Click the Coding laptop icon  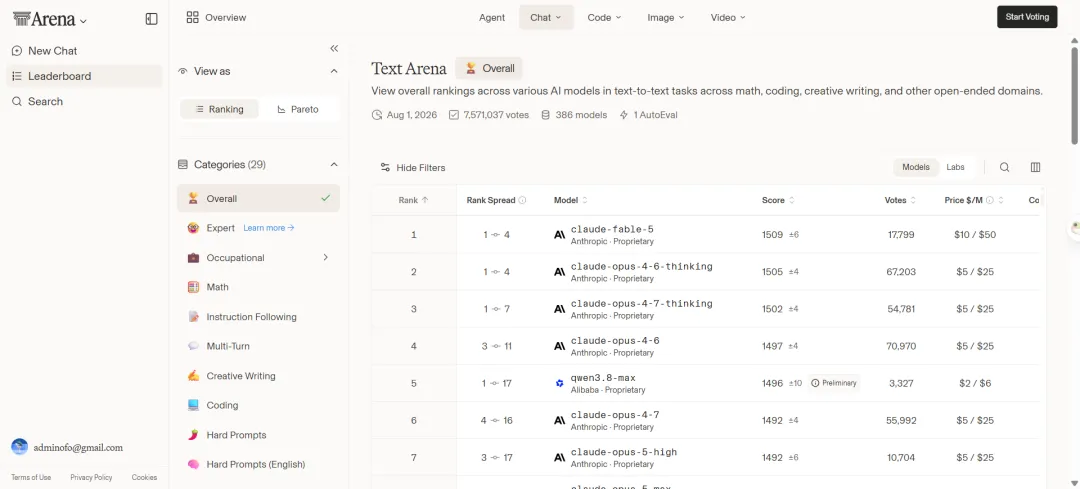pos(194,406)
